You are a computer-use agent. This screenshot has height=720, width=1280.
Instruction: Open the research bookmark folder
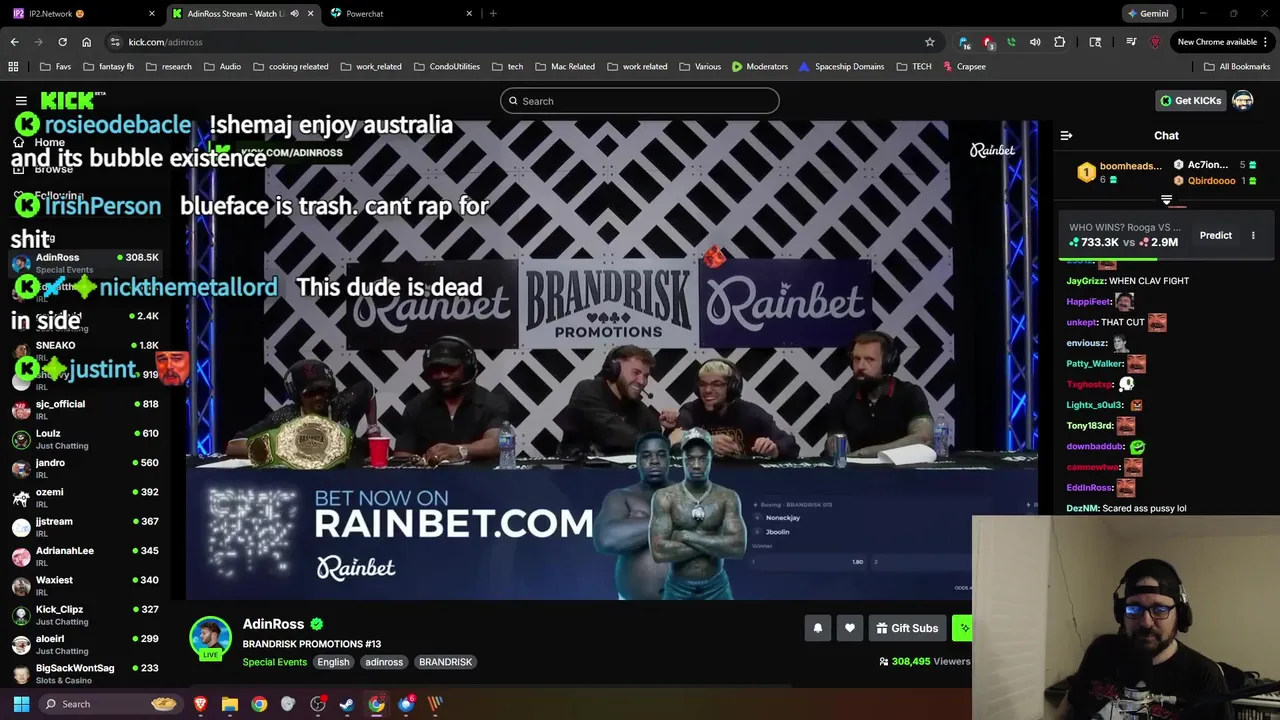click(x=168, y=67)
